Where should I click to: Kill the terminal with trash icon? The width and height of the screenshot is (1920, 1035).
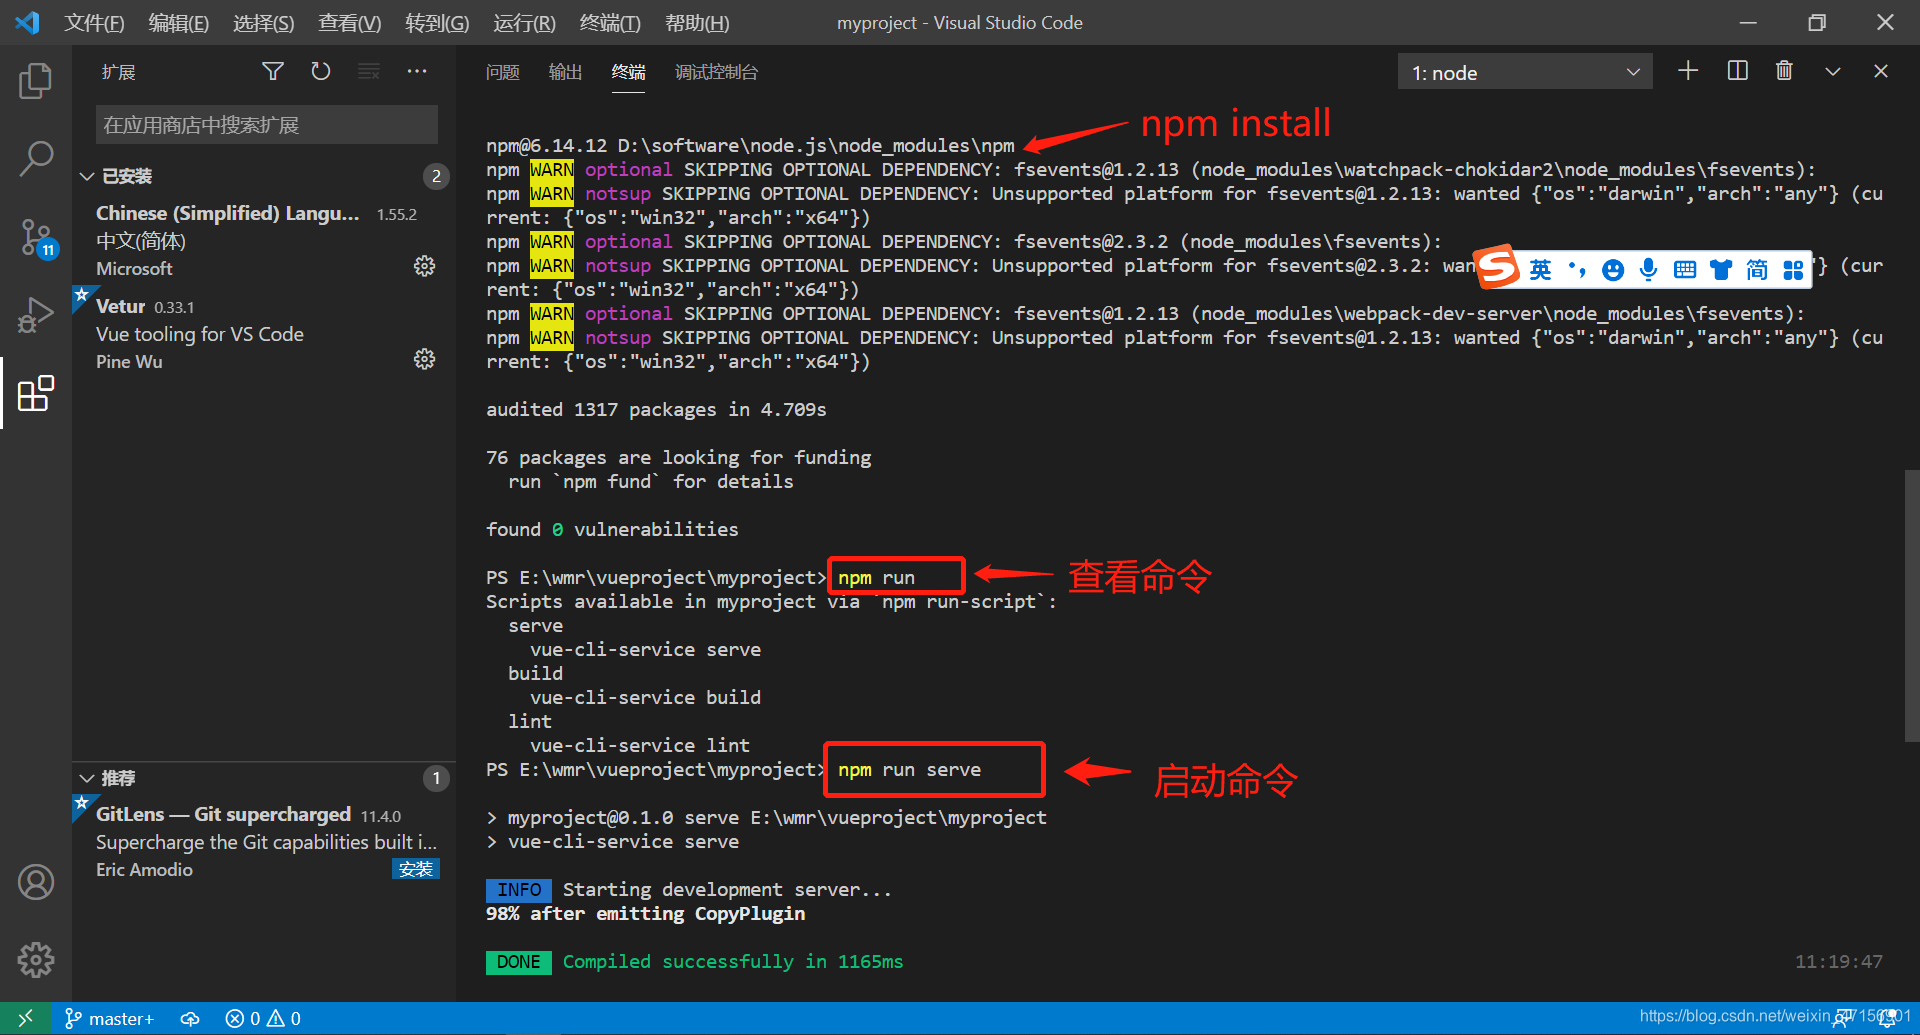1784,71
